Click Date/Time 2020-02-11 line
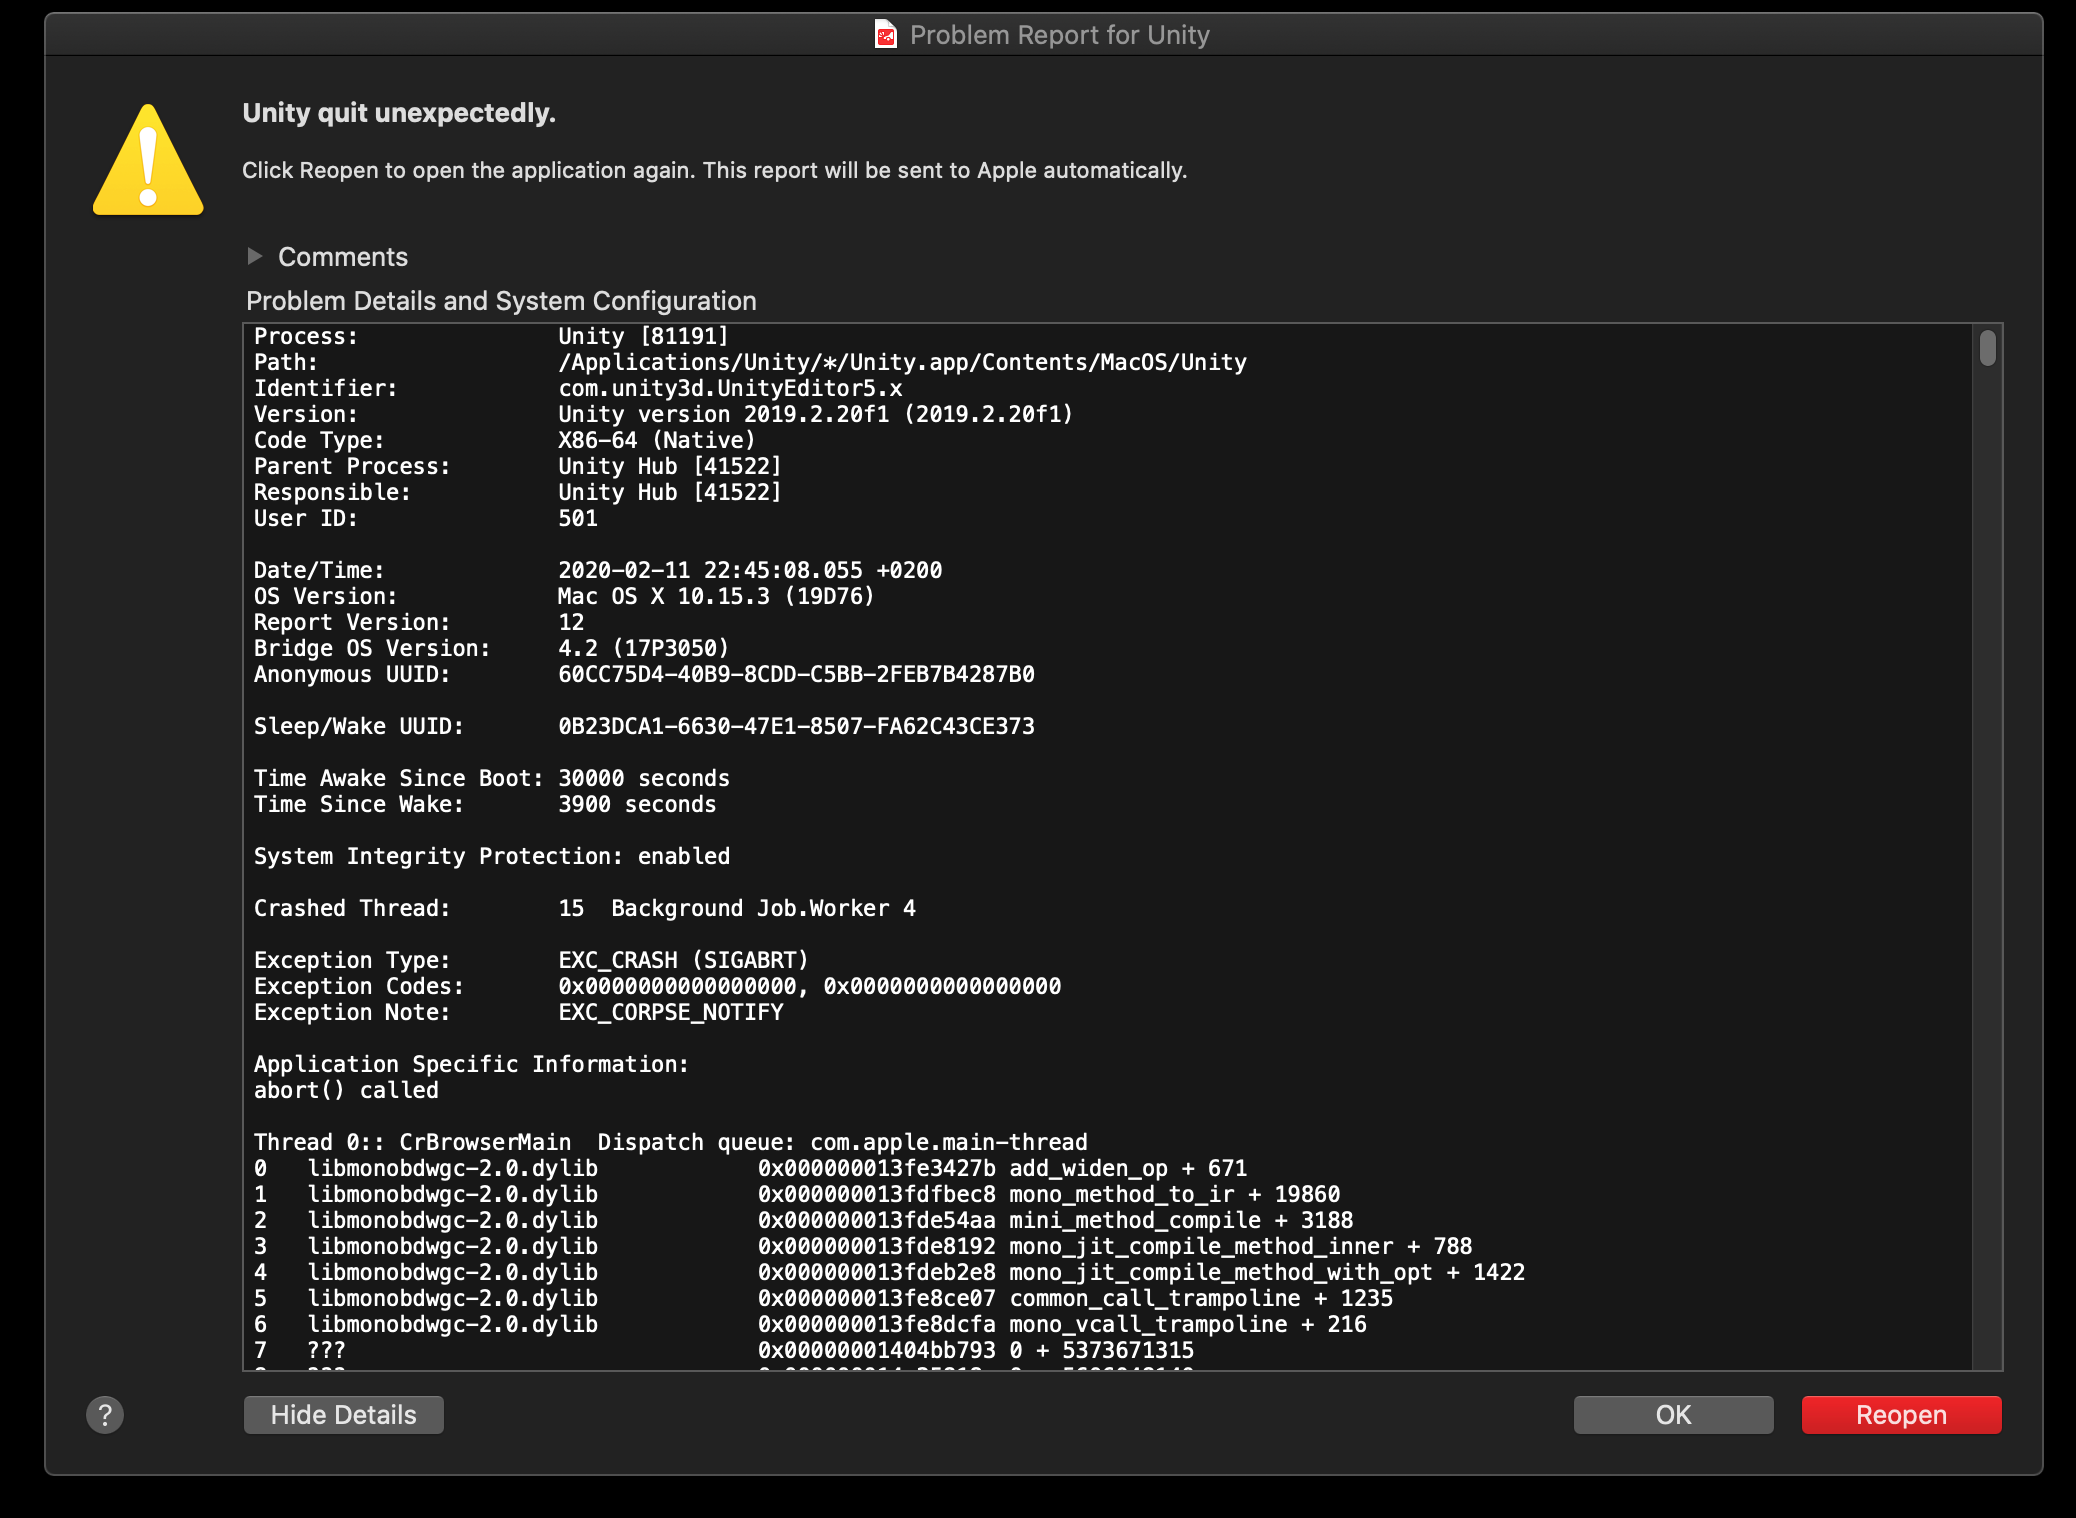The image size is (2076, 1518). point(597,570)
